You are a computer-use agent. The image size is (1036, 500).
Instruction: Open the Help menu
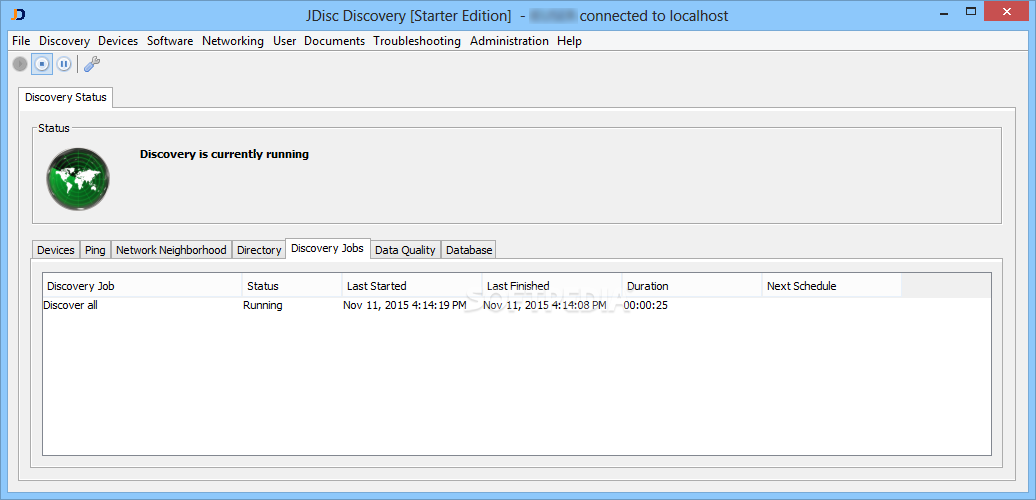569,41
